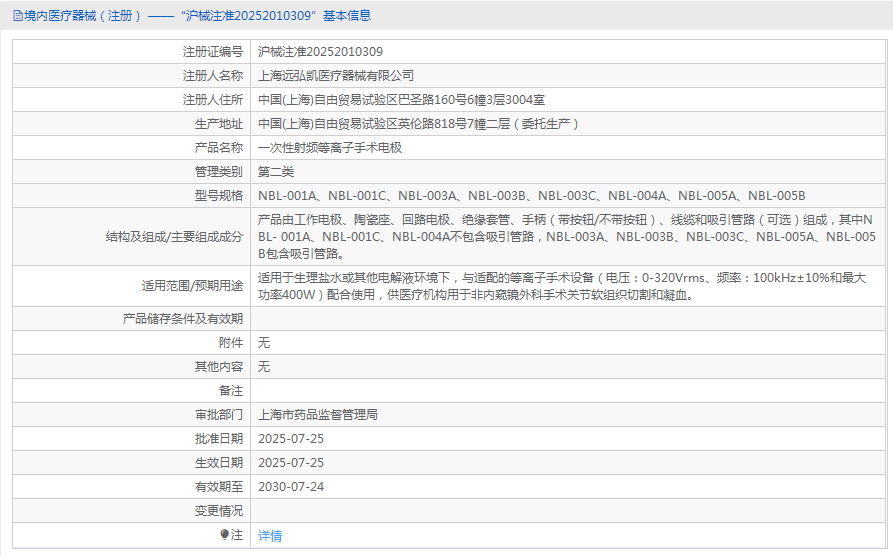Image resolution: width=893 pixels, height=557 pixels.
Task: Click the 产品名称 label
Action: tap(219, 148)
